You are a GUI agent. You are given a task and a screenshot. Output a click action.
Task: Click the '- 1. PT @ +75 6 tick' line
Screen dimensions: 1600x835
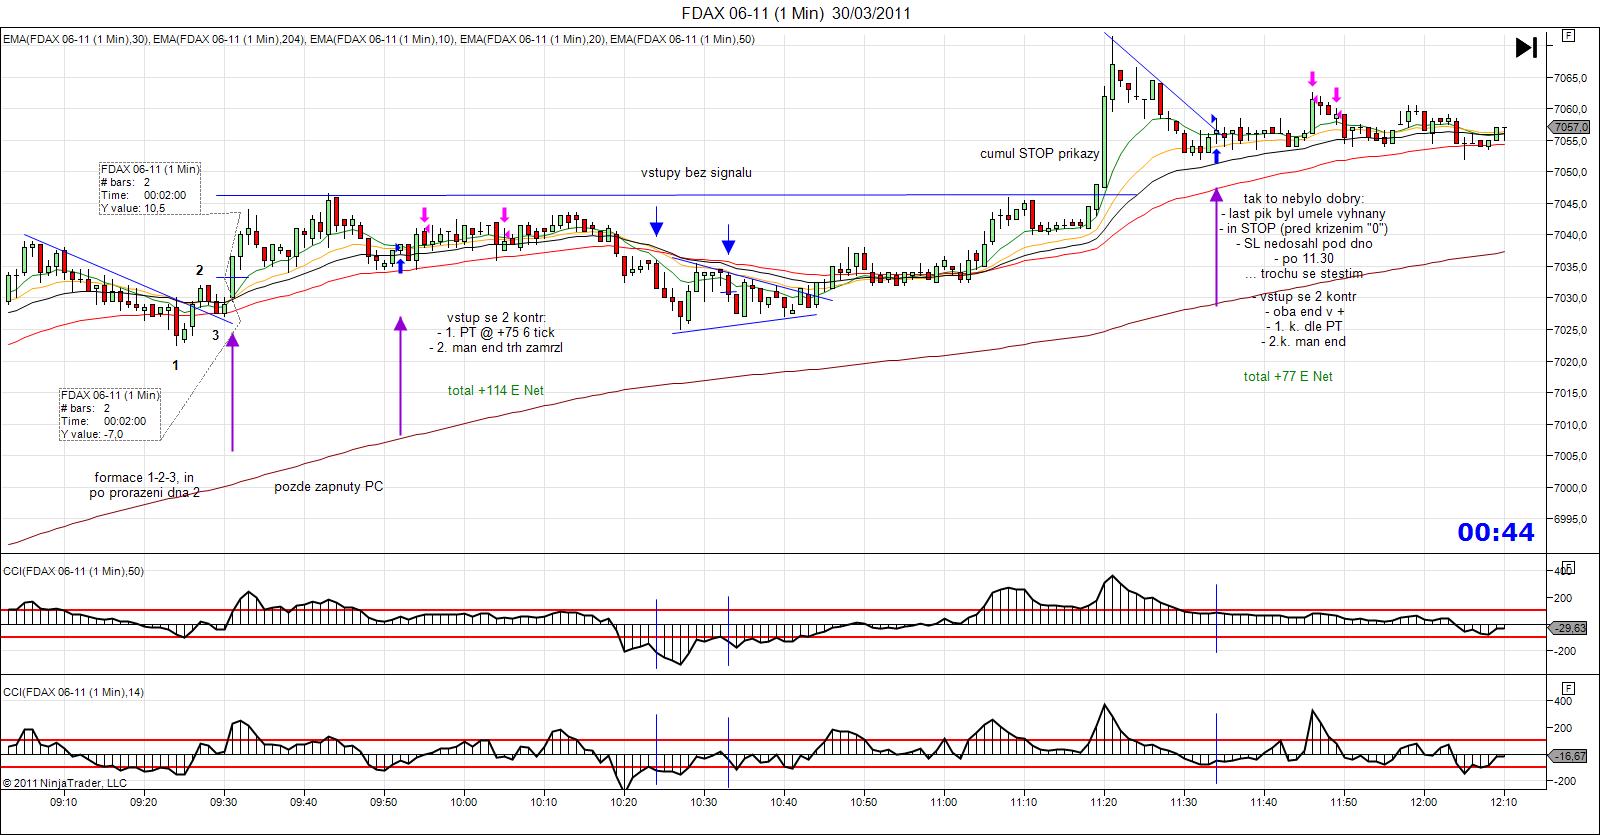(x=496, y=333)
